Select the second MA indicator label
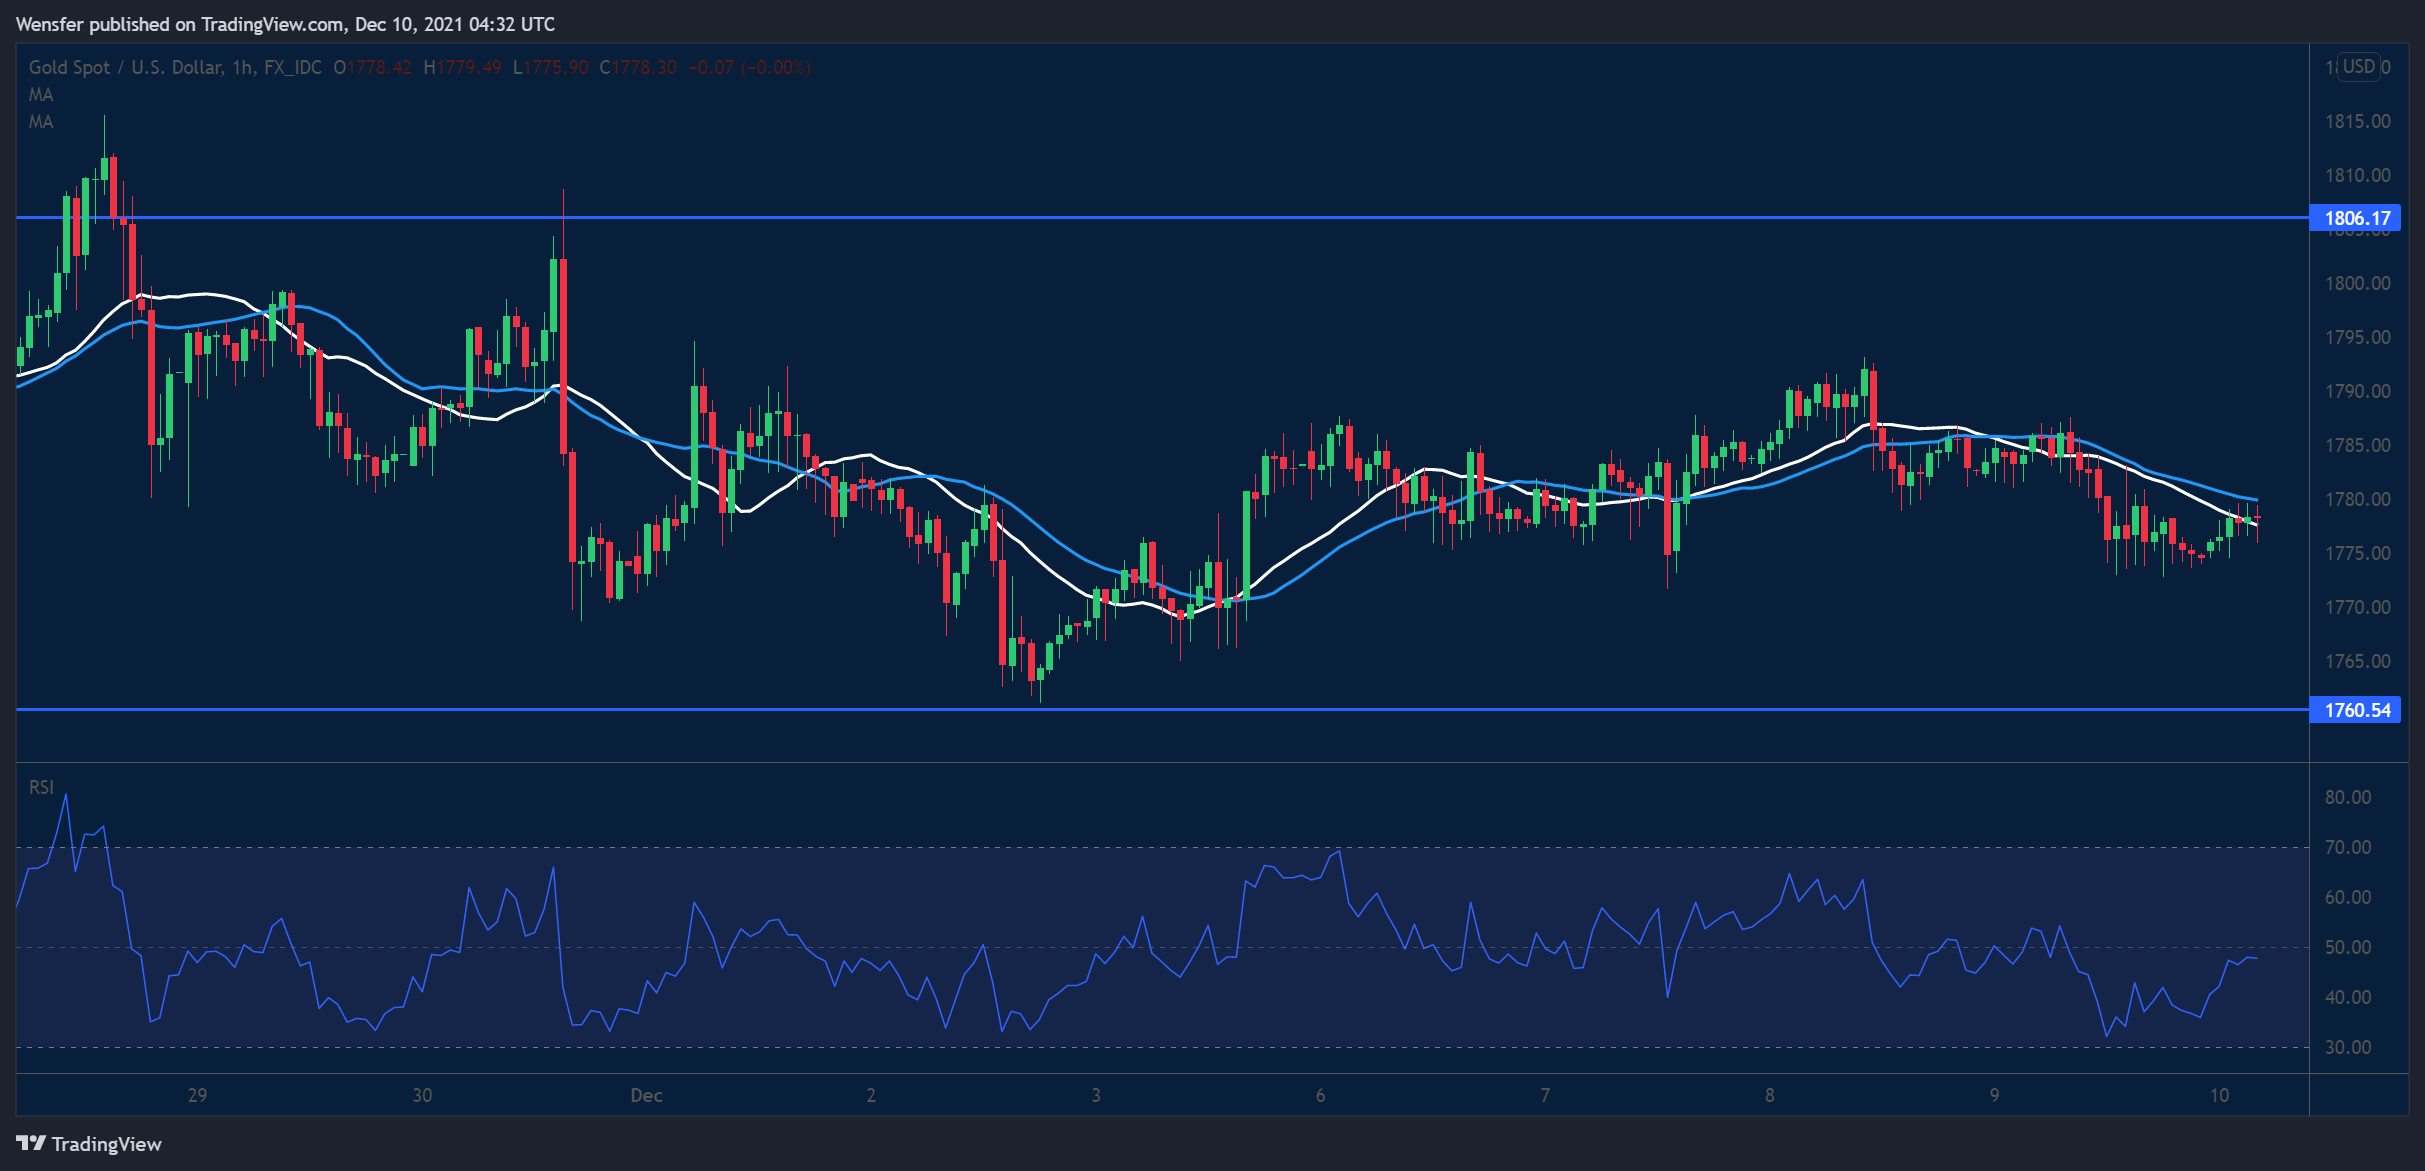Image resolution: width=2425 pixels, height=1171 pixels. pyautogui.click(x=41, y=121)
